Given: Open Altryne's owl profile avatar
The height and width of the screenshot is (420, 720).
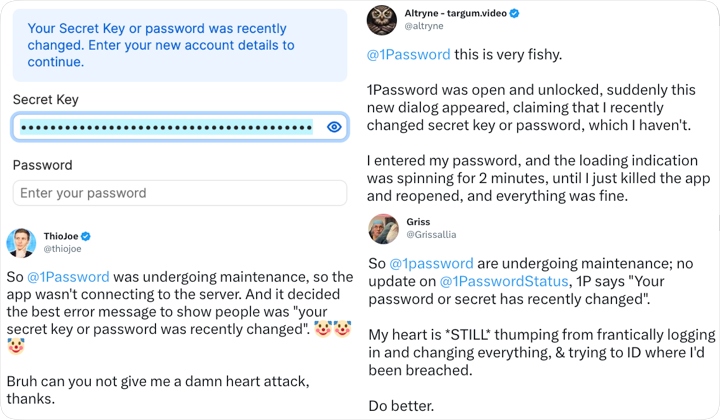Looking at the screenshot, I should (x=382, y=19).
